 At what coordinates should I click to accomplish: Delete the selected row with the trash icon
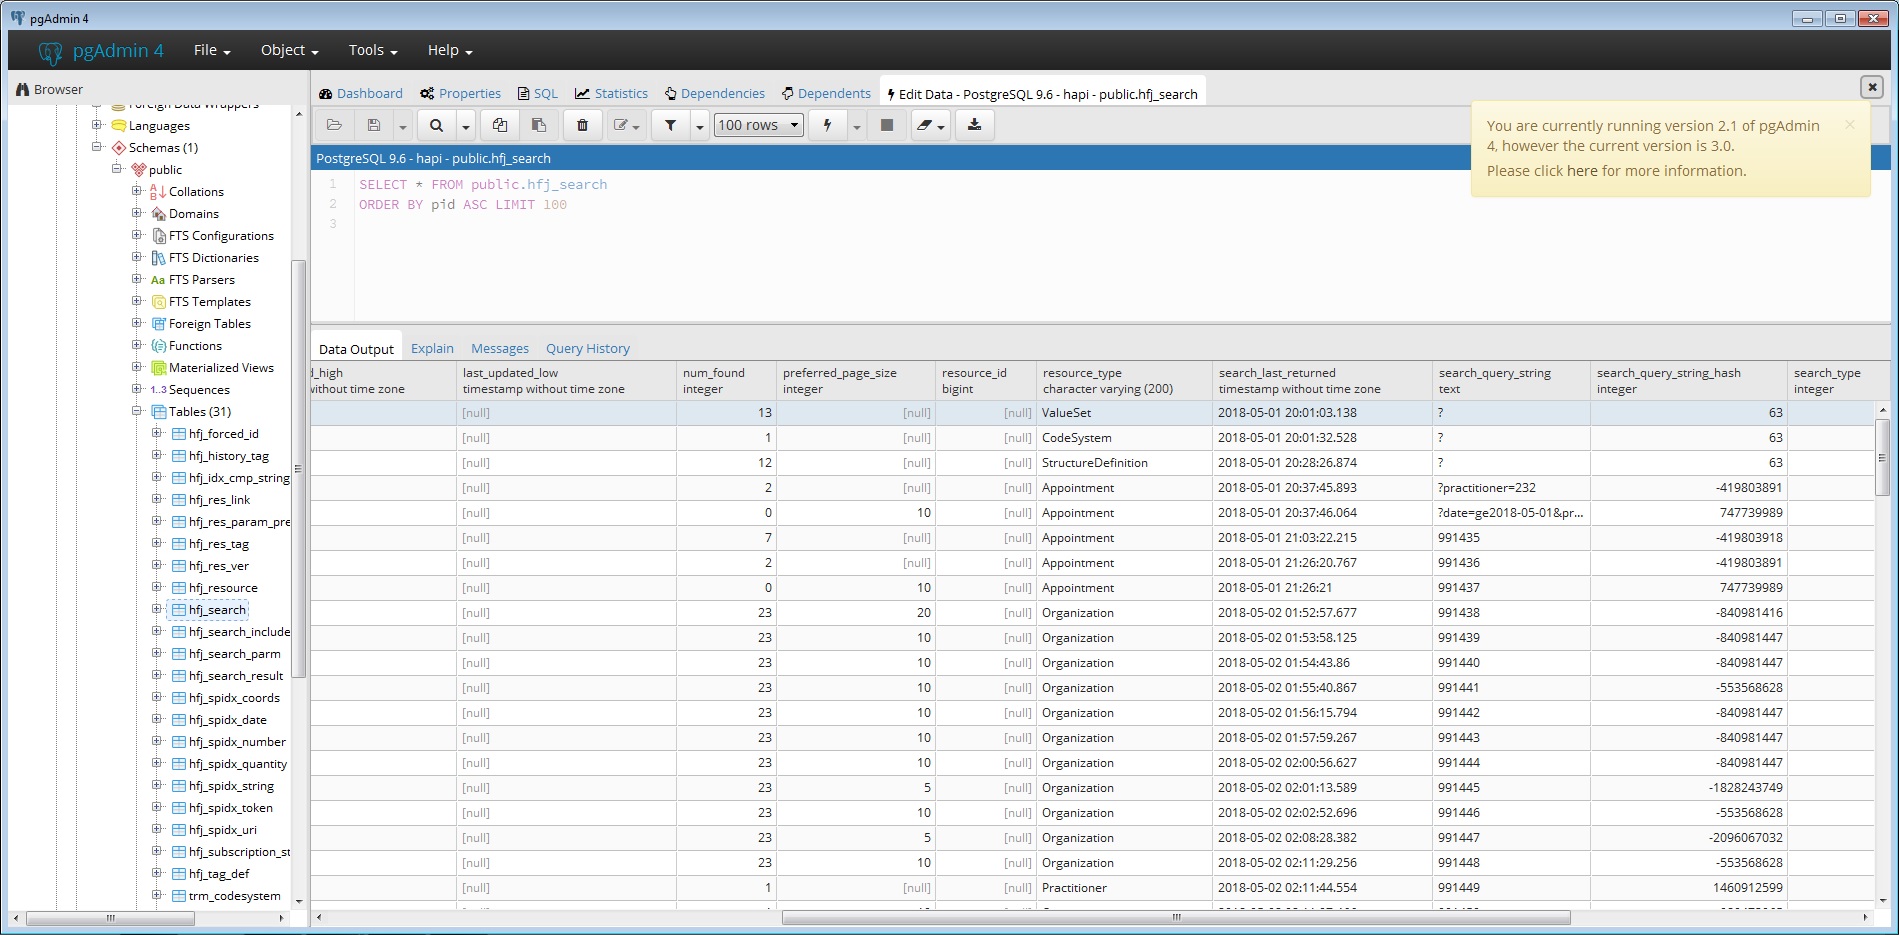(582, 125)
